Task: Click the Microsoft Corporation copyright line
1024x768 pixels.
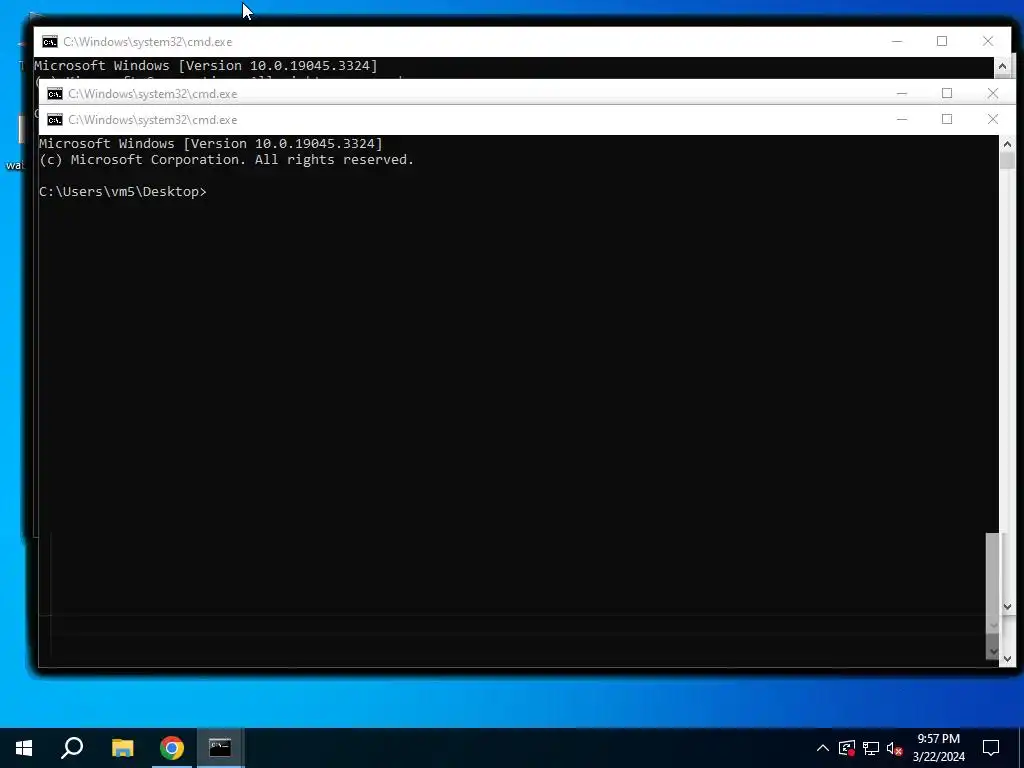Action: coord(227,160)
